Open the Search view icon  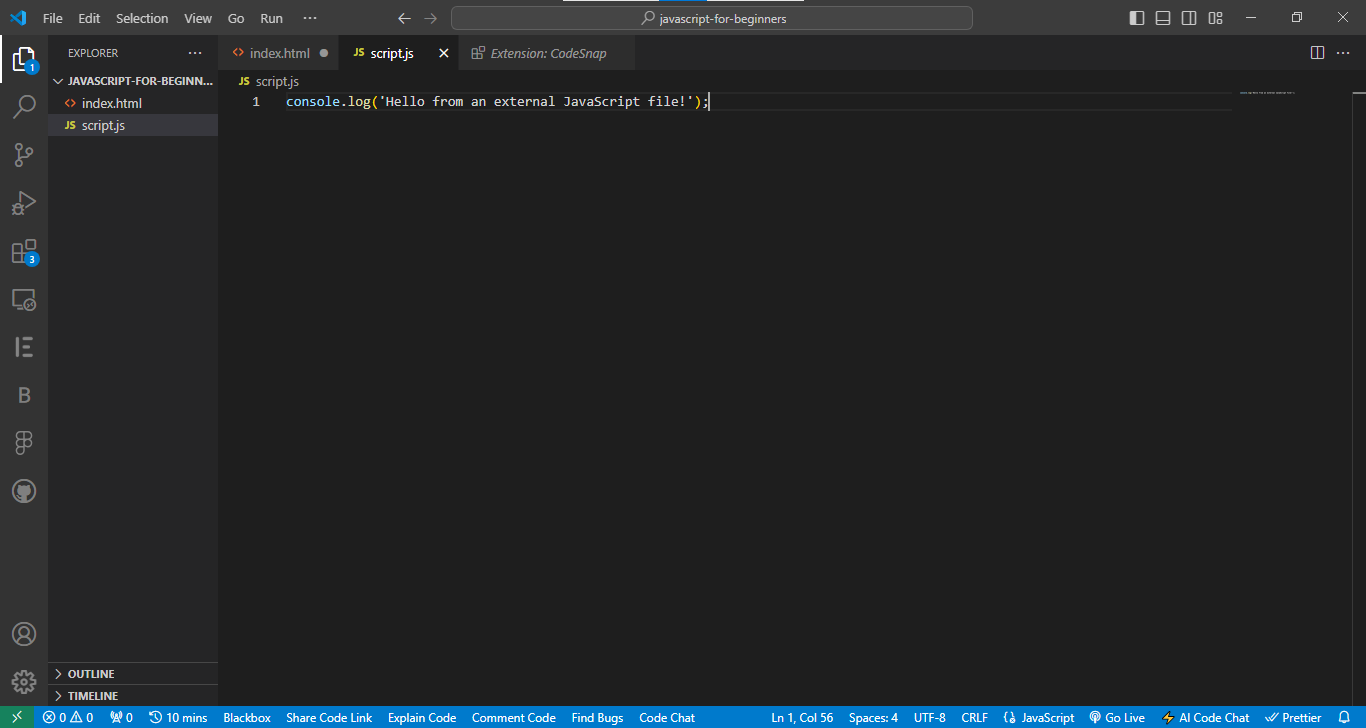[24, 107]
